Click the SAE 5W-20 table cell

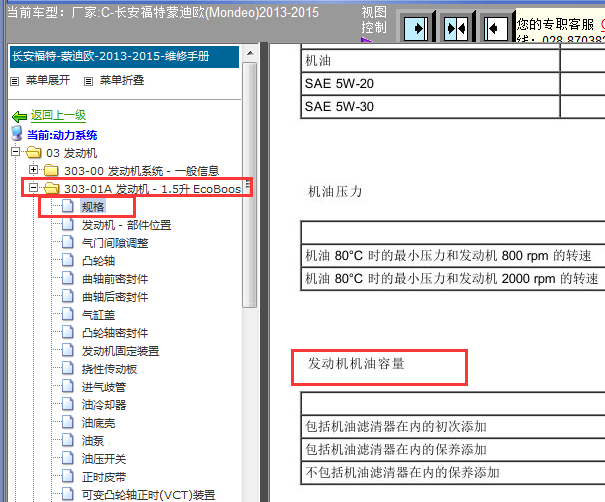[430, 84]
